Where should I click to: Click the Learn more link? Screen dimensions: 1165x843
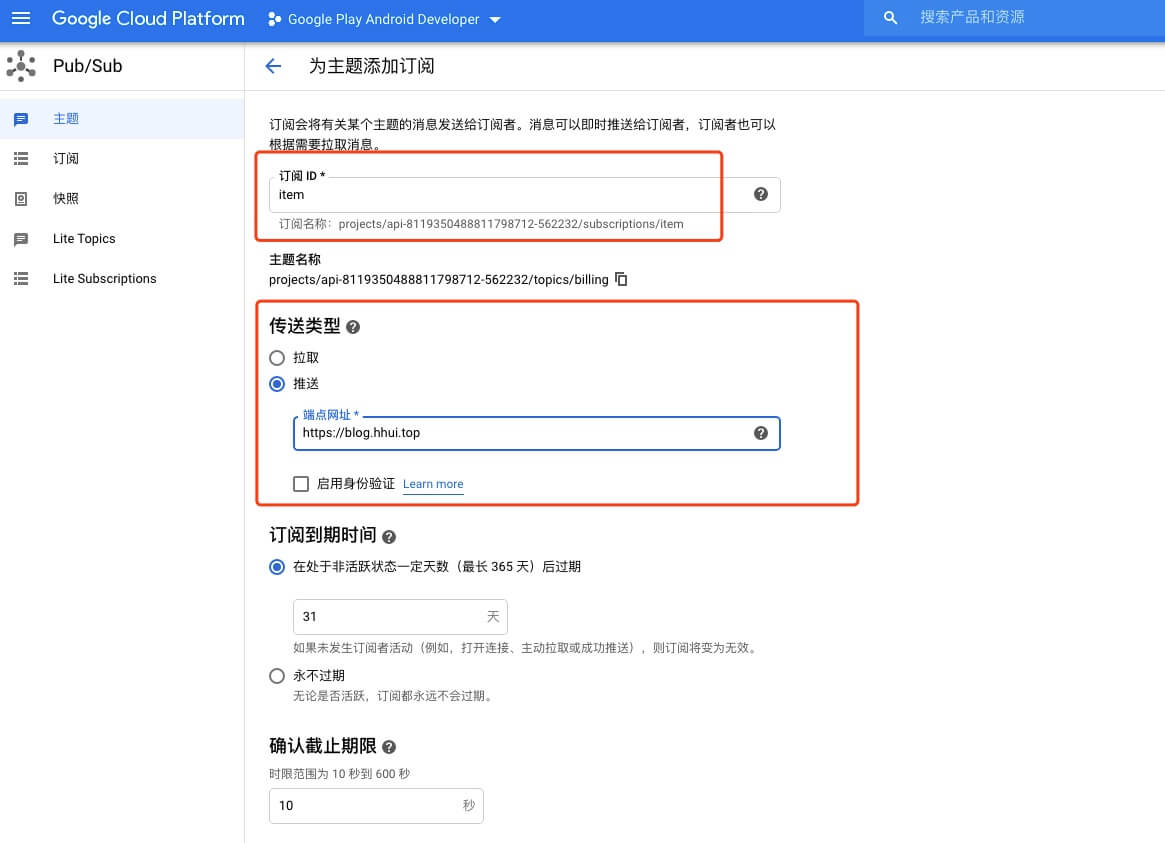(x=433, y=484)
